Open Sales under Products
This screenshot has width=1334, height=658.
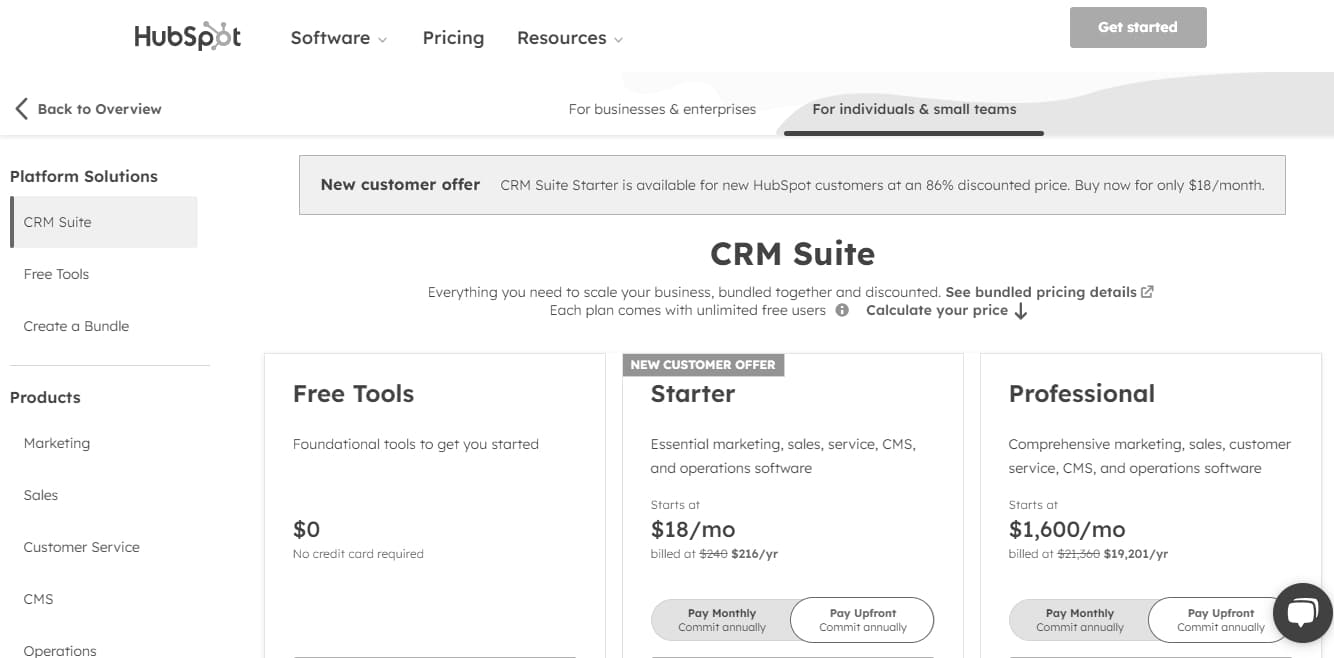click(41, 495)
